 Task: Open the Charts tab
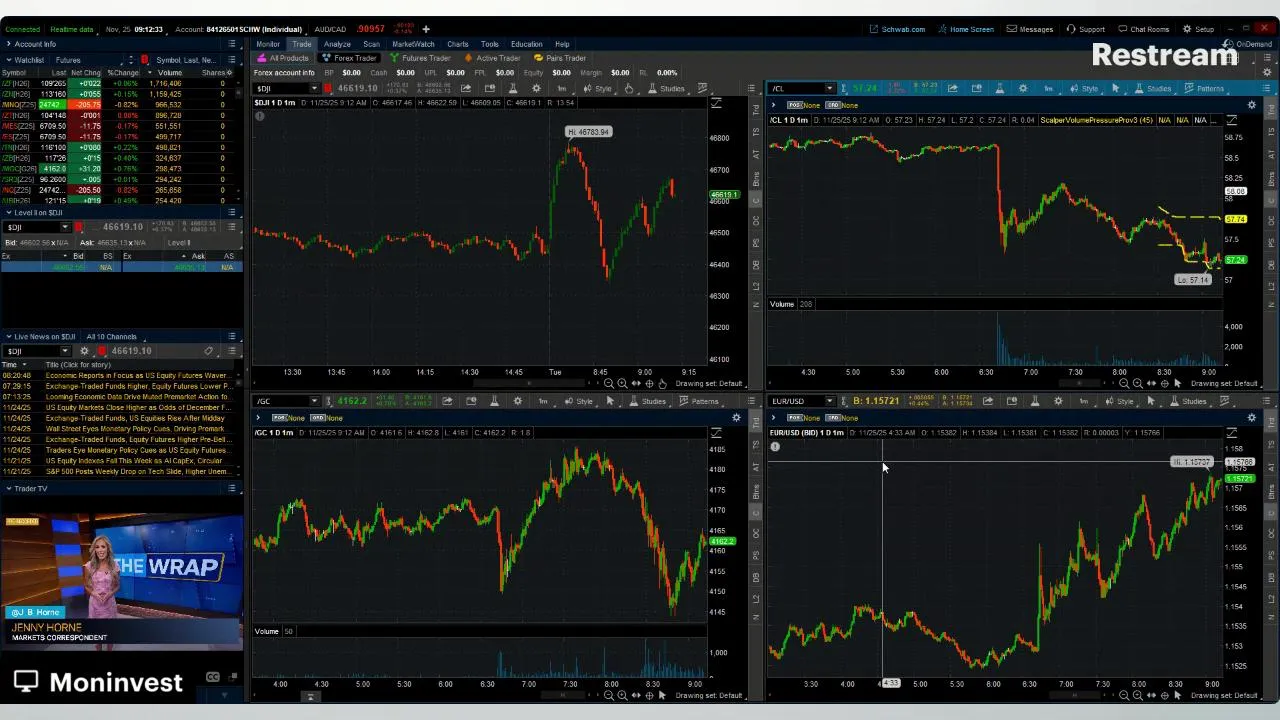(458, 44)
